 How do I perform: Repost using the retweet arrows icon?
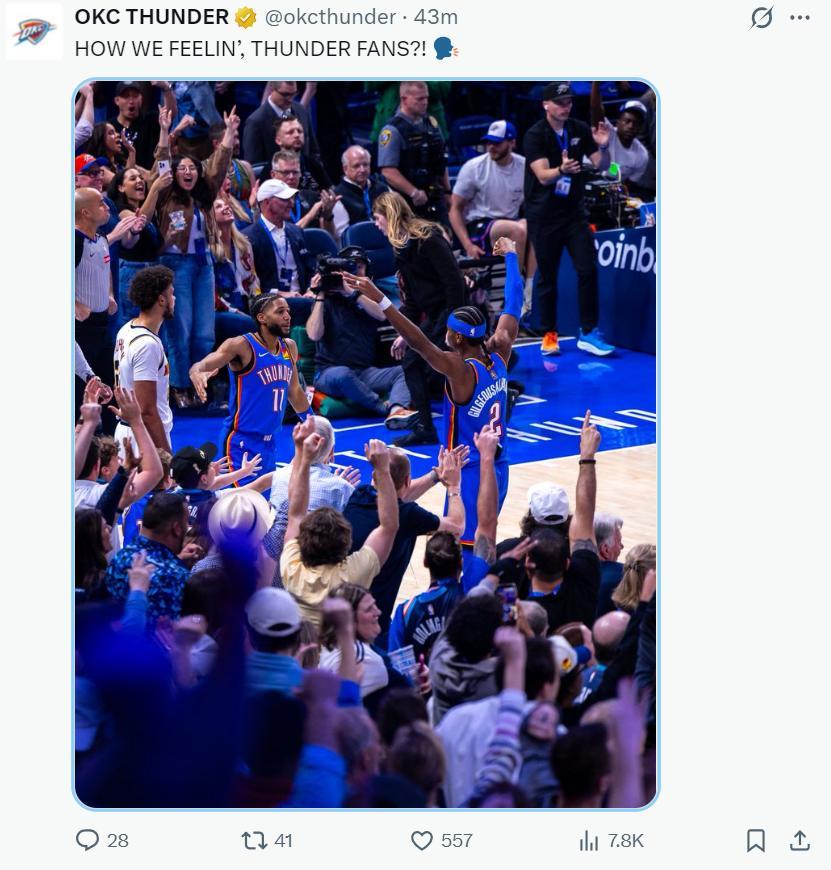tap(254, 840)
